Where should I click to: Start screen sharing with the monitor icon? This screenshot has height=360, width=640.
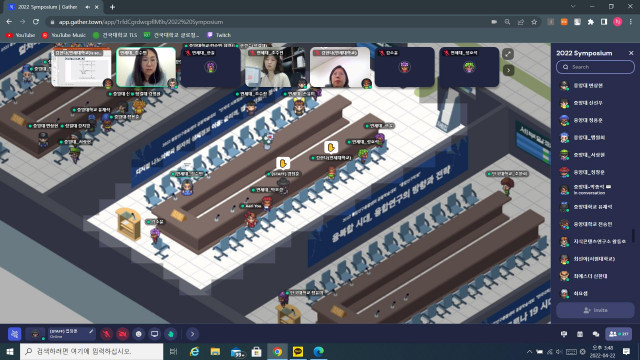coord(155,334)
